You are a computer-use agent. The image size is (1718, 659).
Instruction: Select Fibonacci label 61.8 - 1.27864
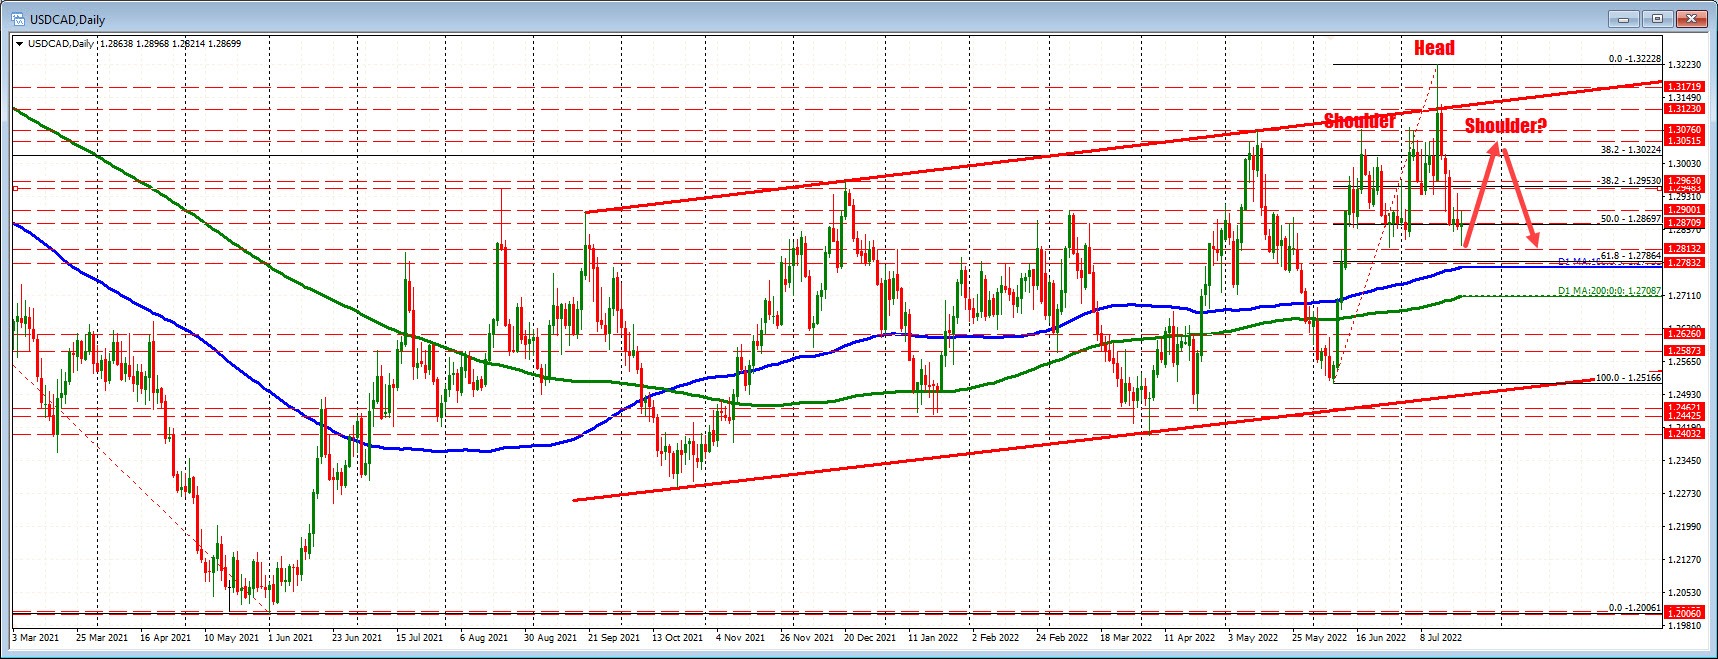[x=1630, y=256]
